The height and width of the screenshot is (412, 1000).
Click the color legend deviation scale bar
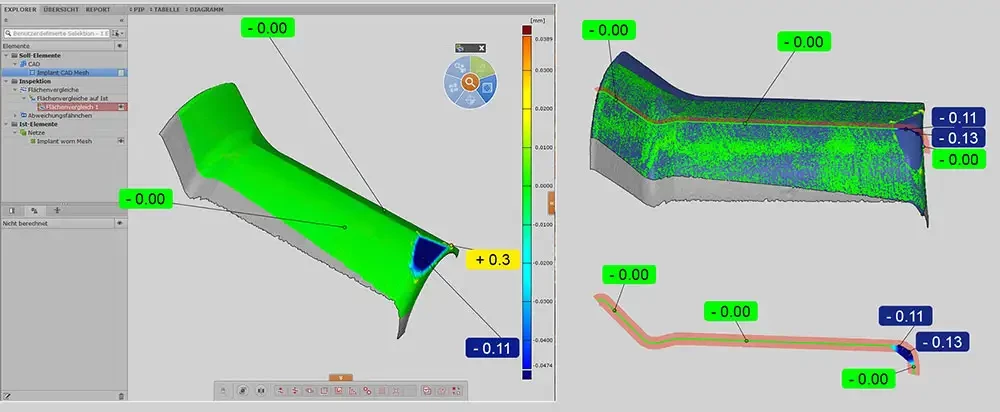point(526,200)
